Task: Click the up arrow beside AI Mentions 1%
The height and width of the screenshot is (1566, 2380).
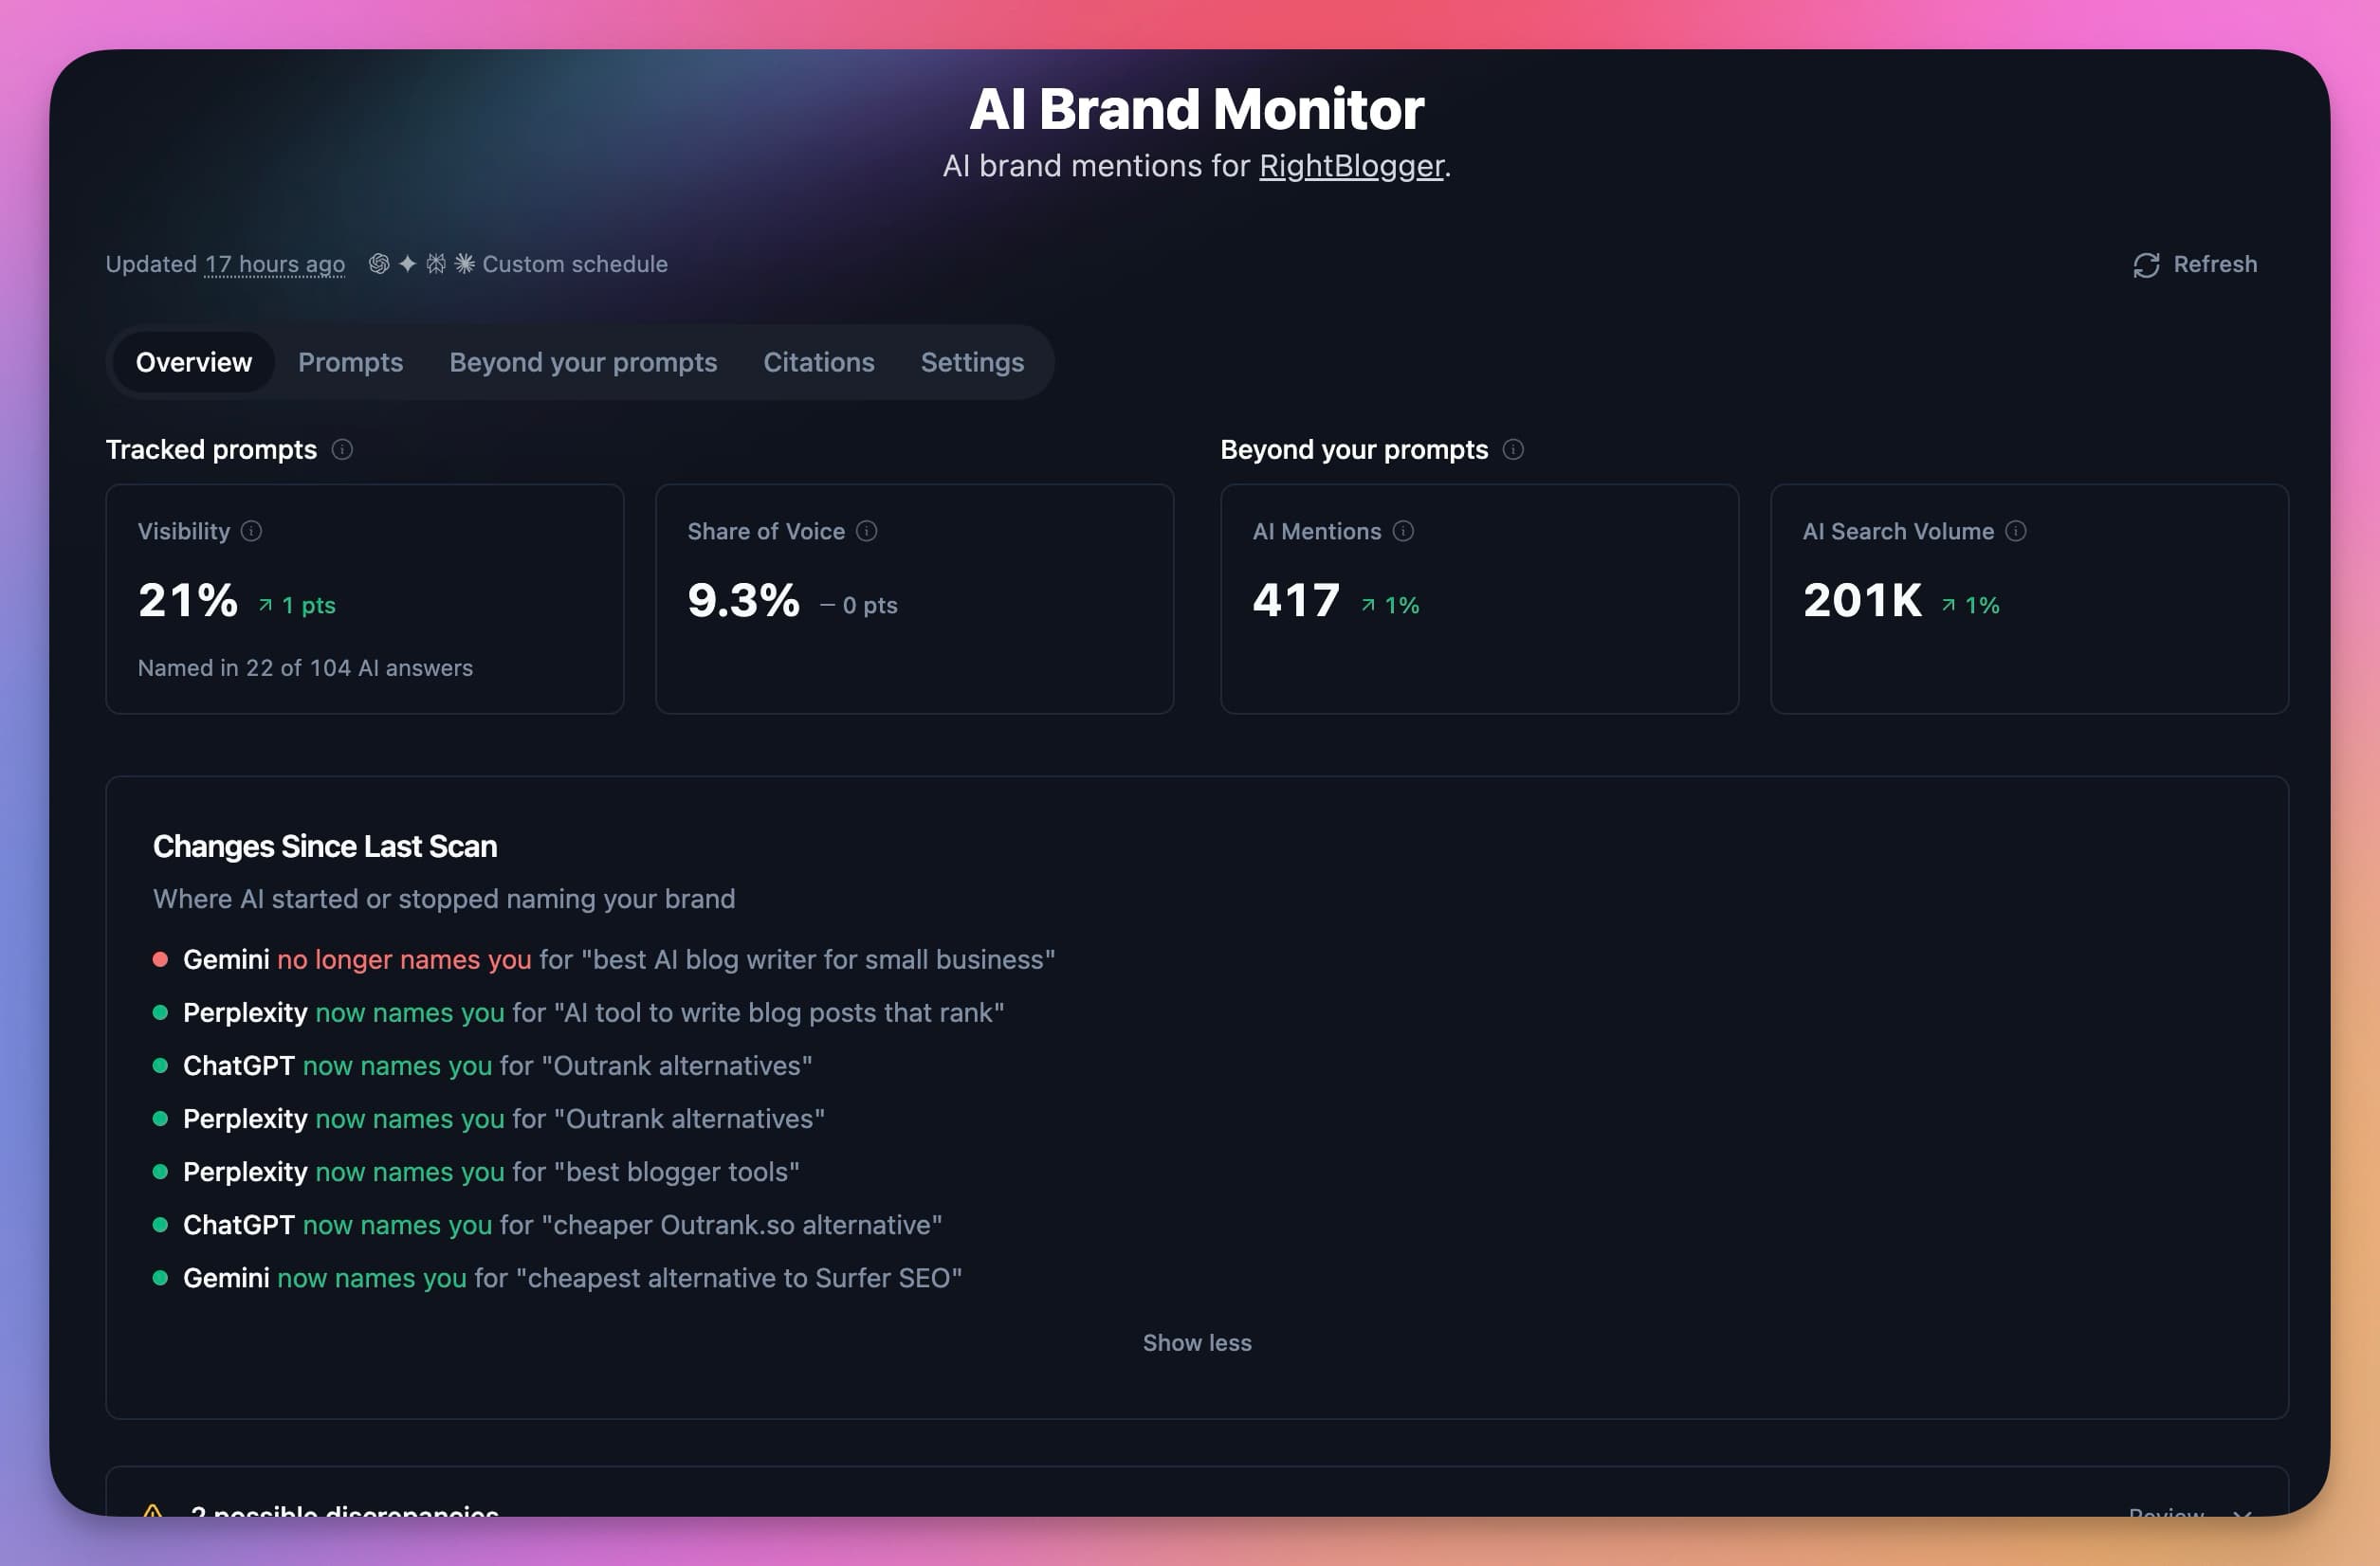Action: click(x=1368, y=605)
